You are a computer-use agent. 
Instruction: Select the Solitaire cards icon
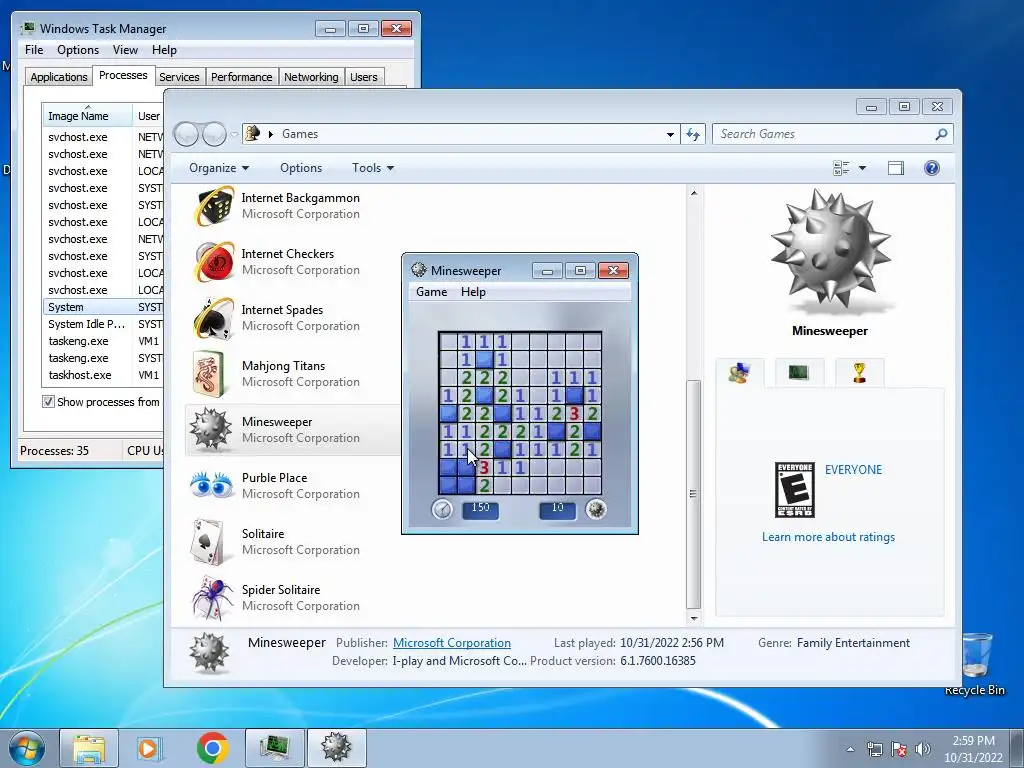point(209,541)
